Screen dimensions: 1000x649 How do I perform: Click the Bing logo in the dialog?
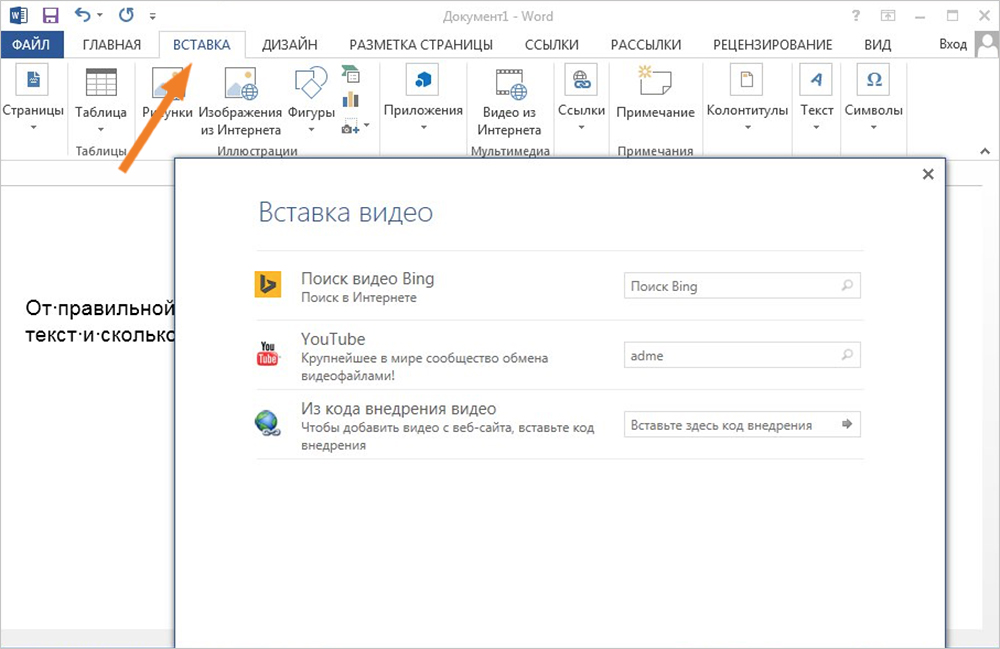(268, 284)
